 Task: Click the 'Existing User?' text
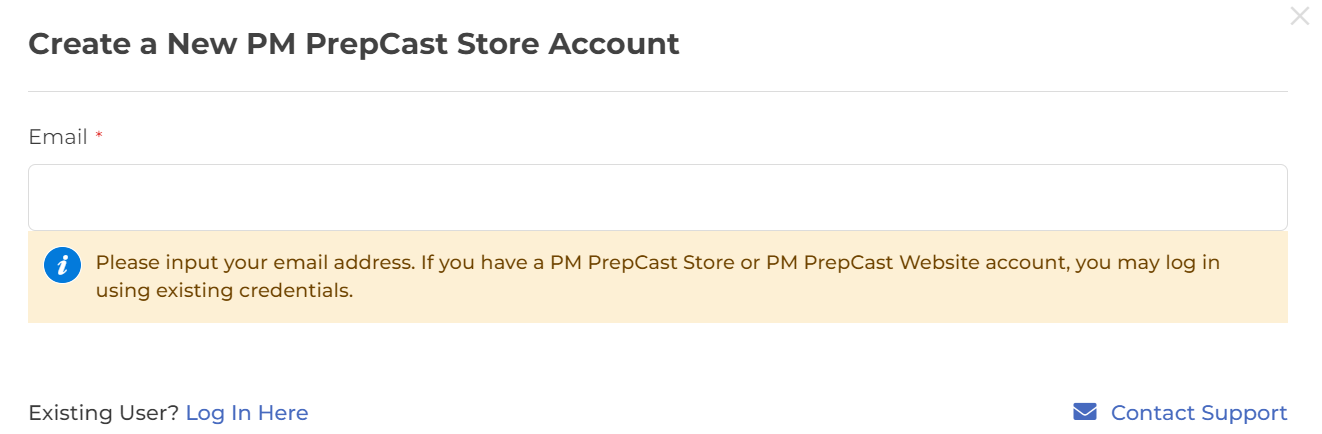pos(103,413)
